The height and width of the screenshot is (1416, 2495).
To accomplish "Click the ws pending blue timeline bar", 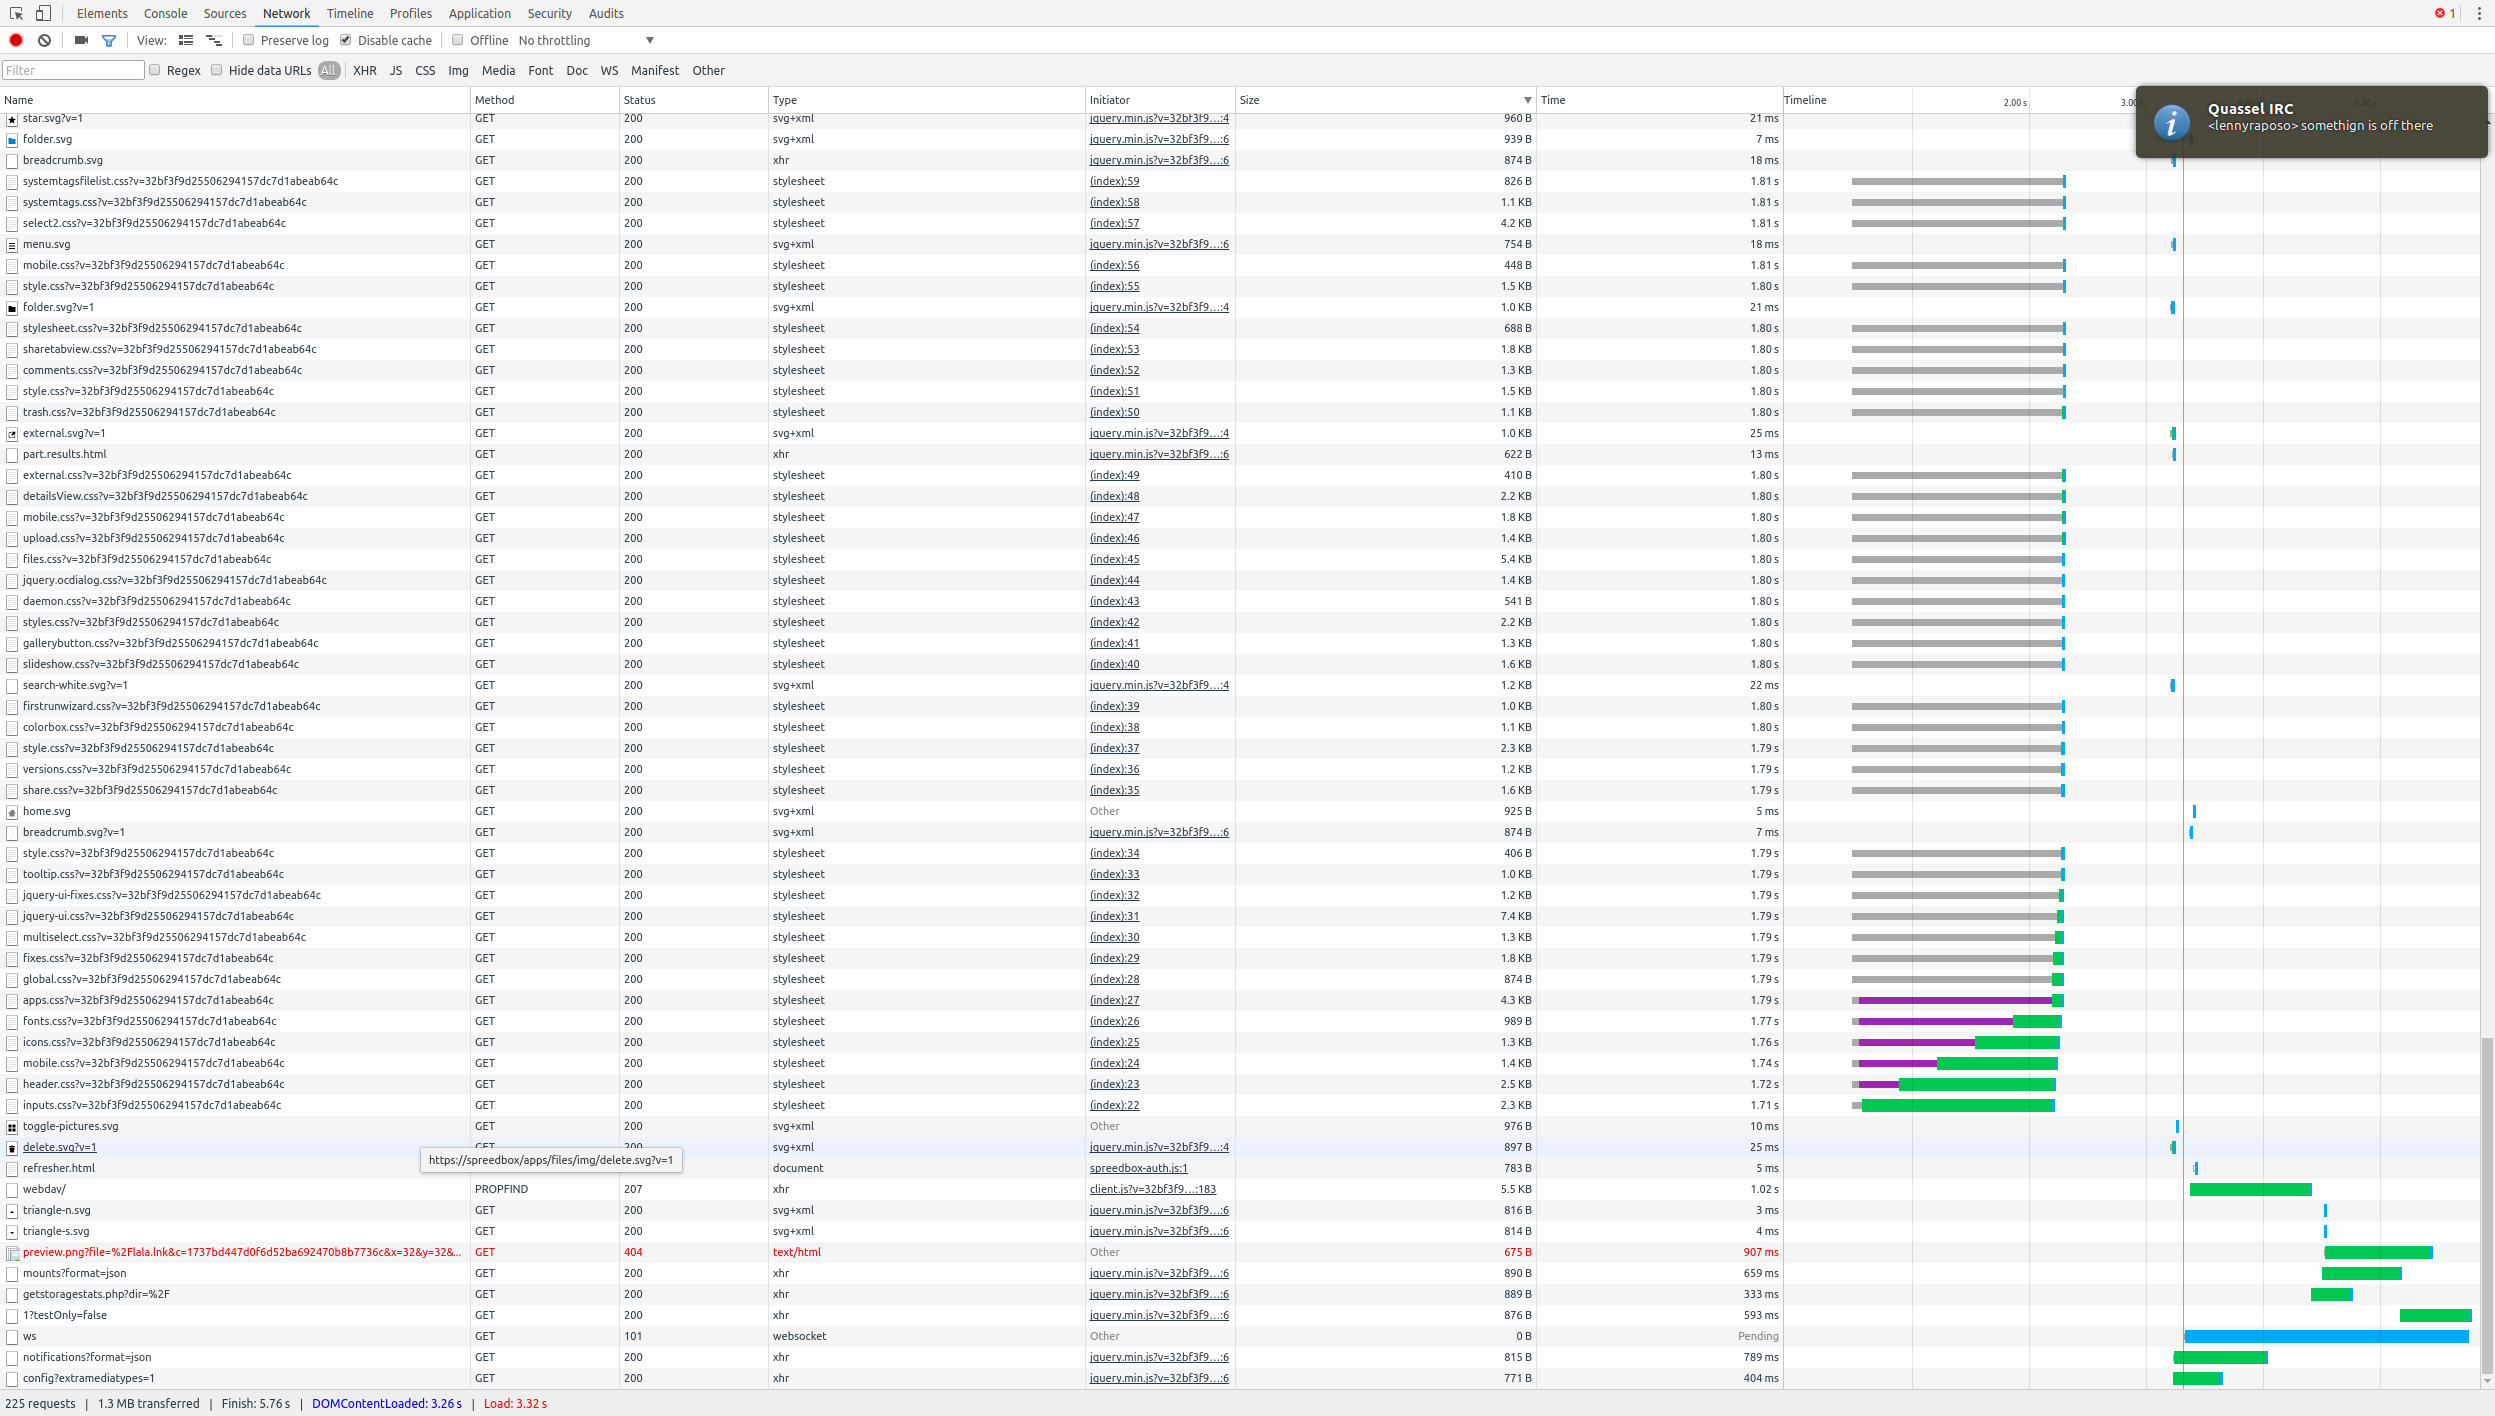I will click(x=2326, y=1337).
